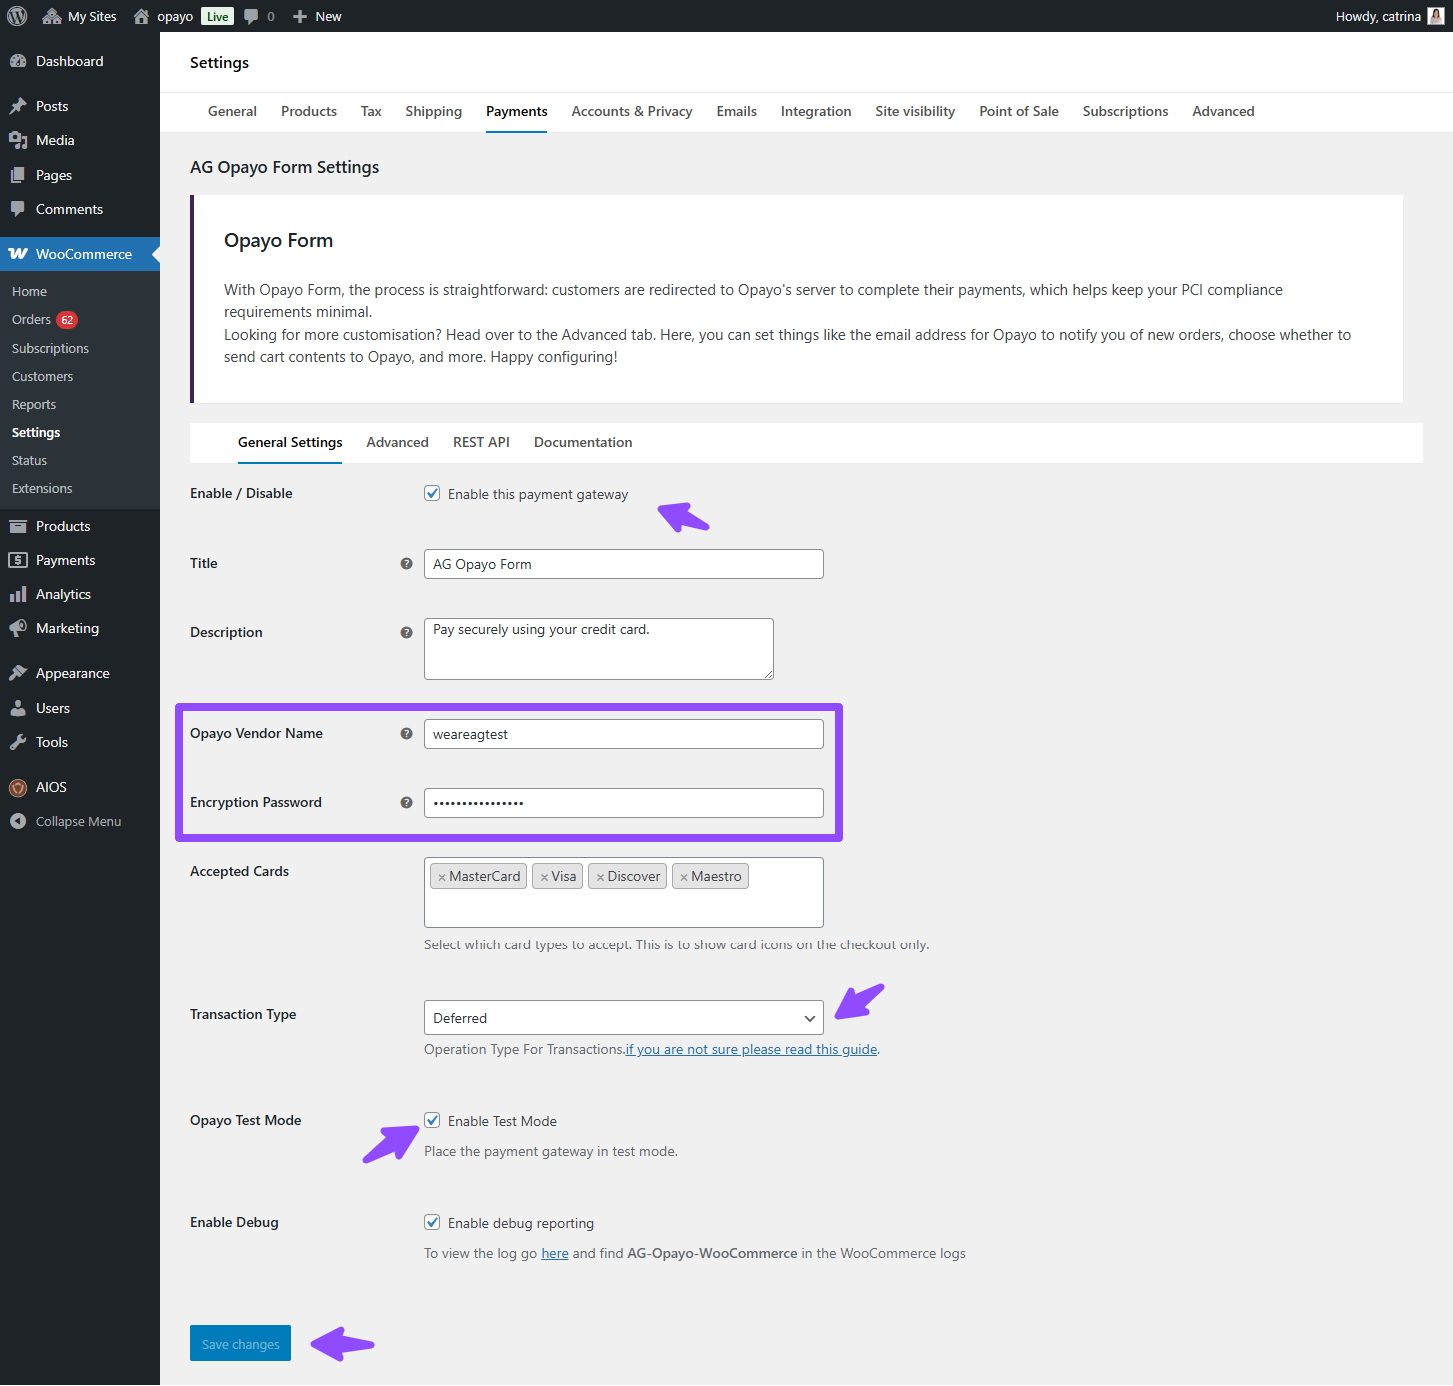Open catrina's profile avatar

[1436, 16]
